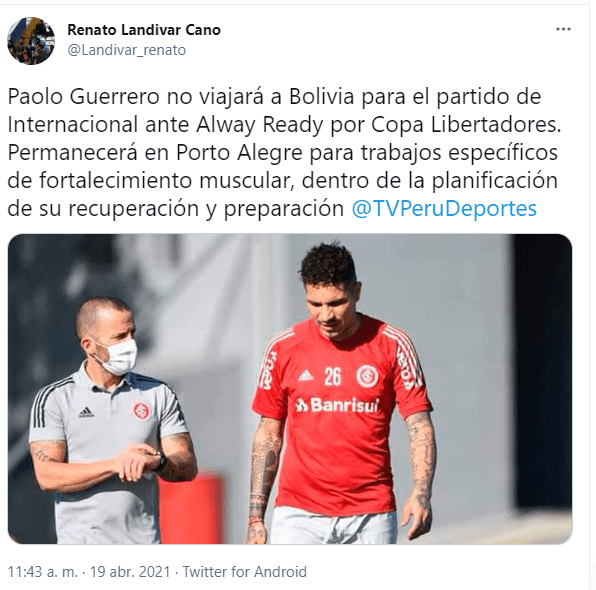Click the Banrisul sponsor logo on jersey

click(337, 405)
